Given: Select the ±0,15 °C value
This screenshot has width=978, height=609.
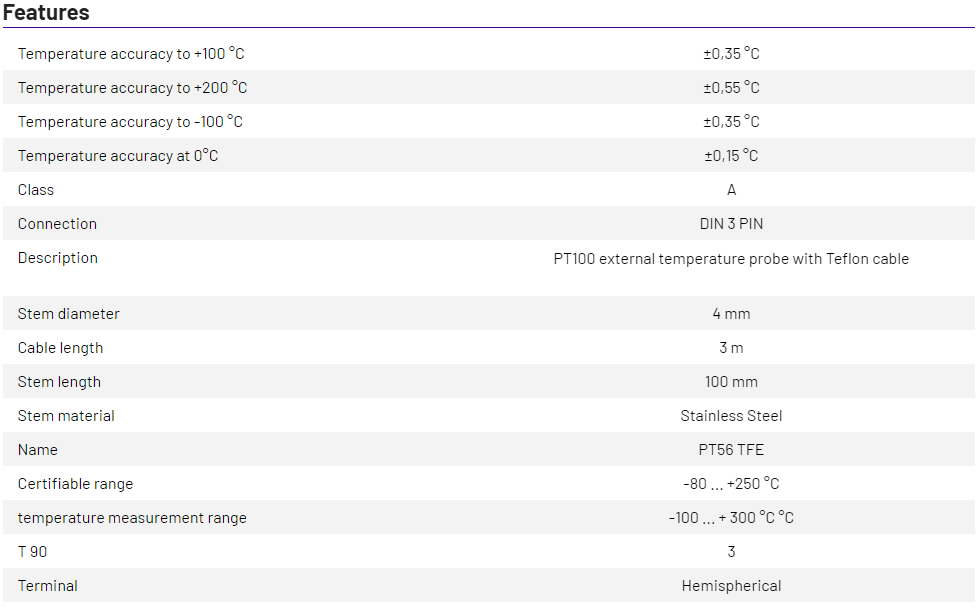Looking at the screenshot, I should click(x=731, y=156).
